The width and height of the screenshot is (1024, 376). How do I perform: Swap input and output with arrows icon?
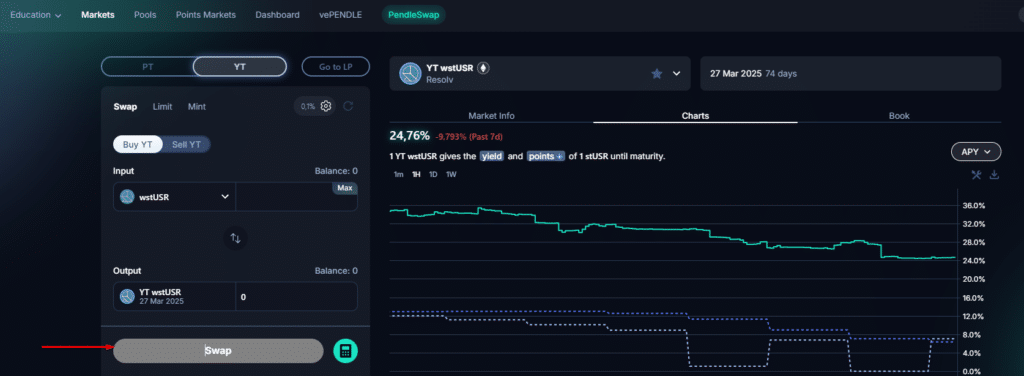236,238
